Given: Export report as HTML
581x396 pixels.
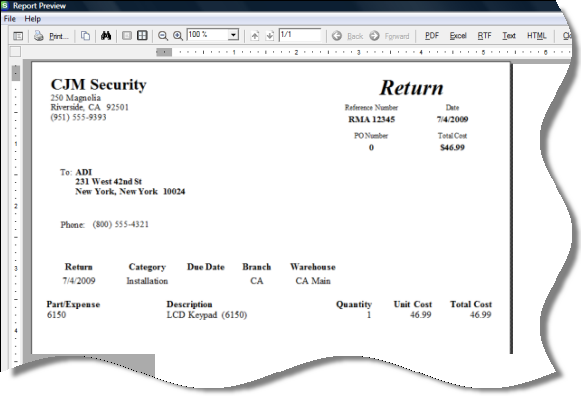Looking at the screenshot, I should (x=537, y=36).
